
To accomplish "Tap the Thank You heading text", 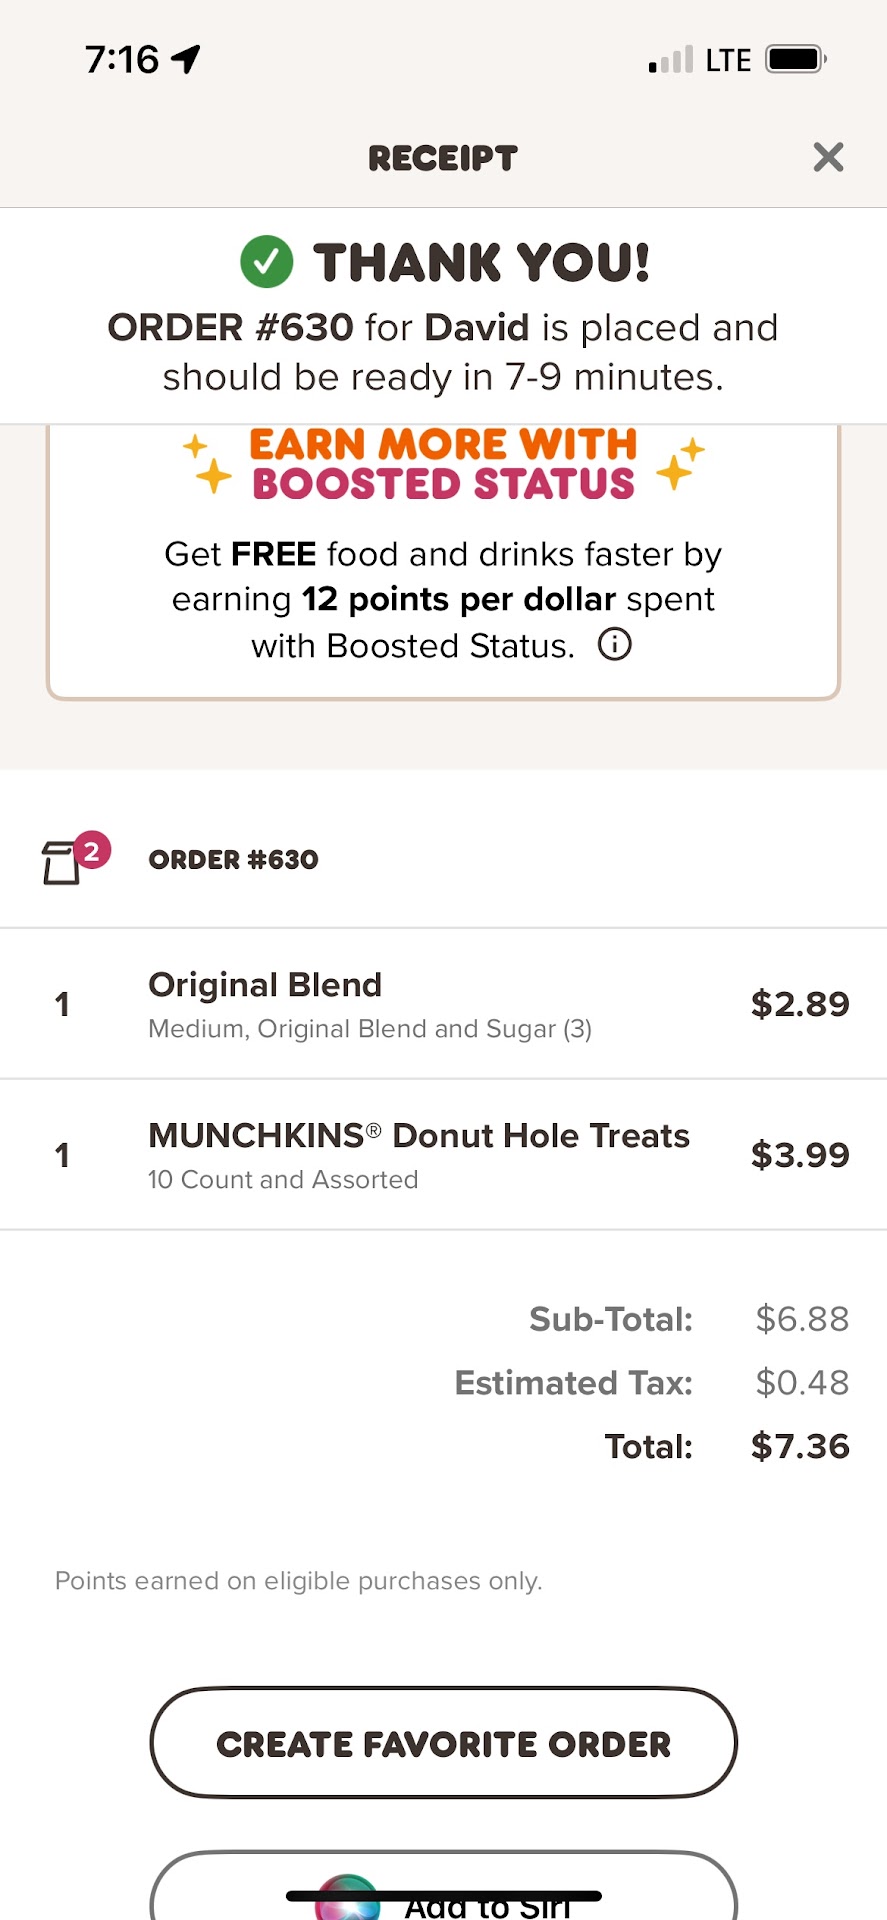I will pyautogui.click(x=481, y=263).
